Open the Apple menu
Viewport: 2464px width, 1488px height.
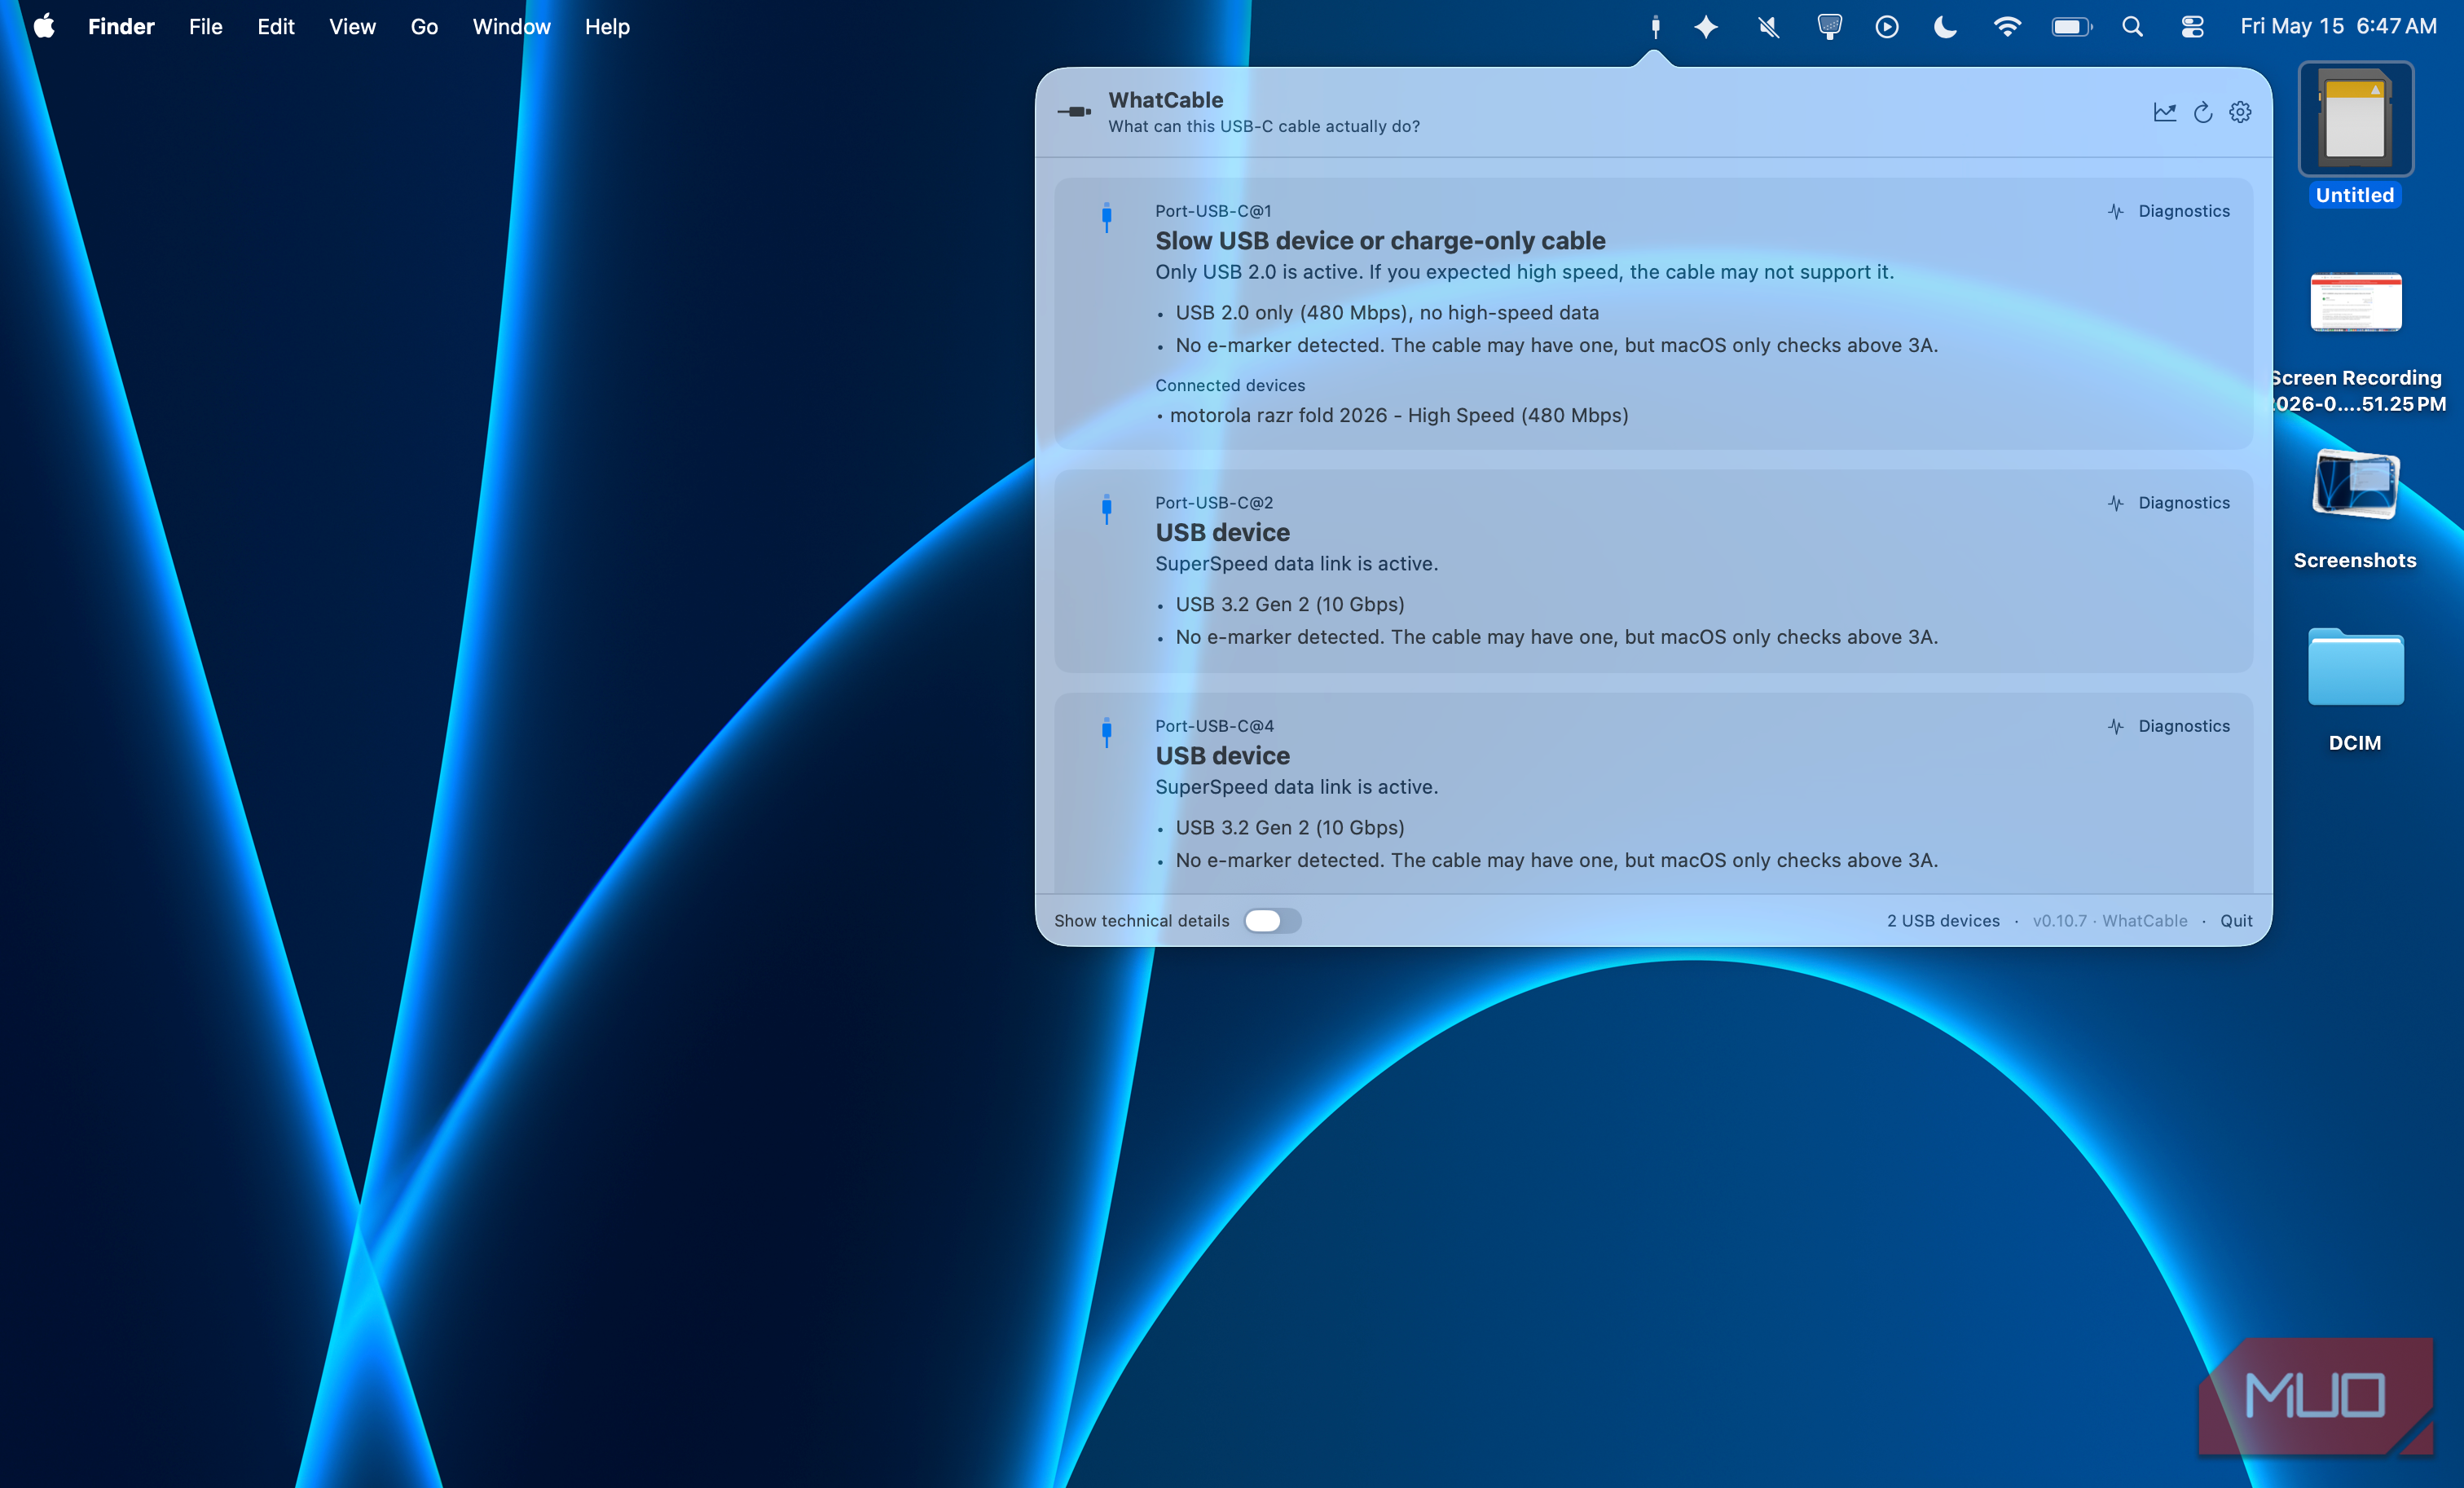tap(44, 27)
